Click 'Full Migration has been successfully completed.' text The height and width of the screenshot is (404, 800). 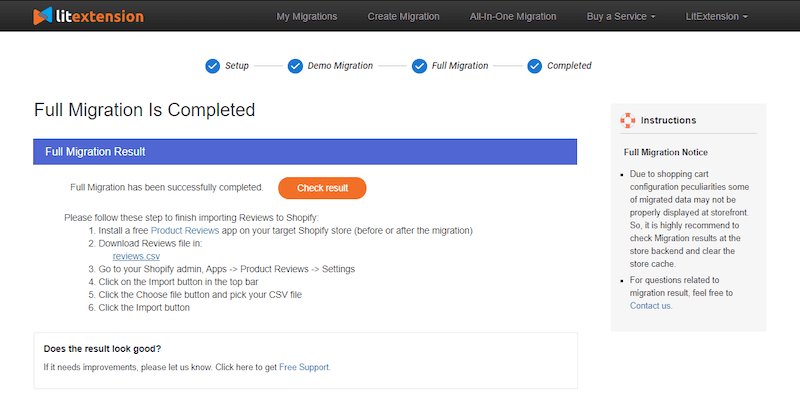(x=167, y=188)
